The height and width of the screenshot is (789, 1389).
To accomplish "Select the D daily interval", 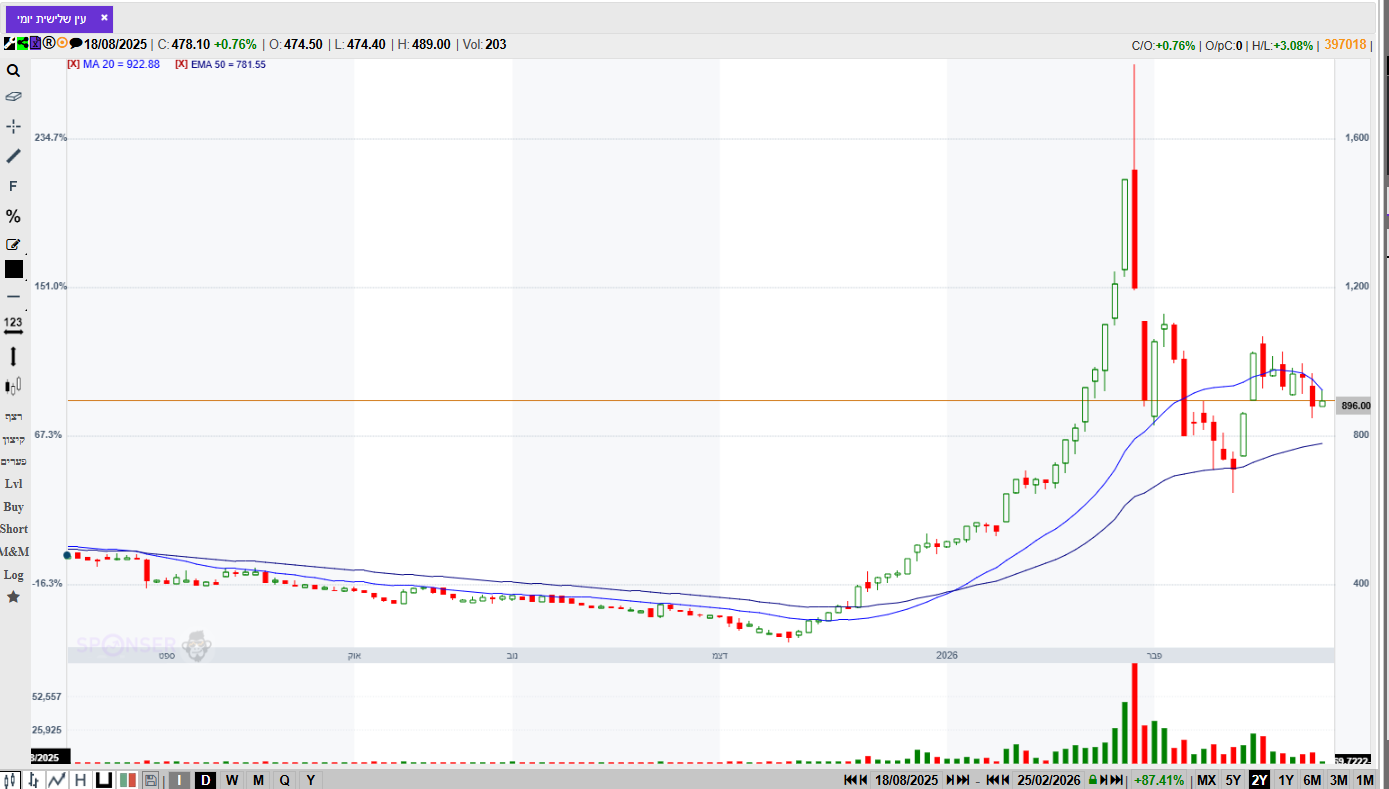I will pyautogui.click(x=205, y=780).
